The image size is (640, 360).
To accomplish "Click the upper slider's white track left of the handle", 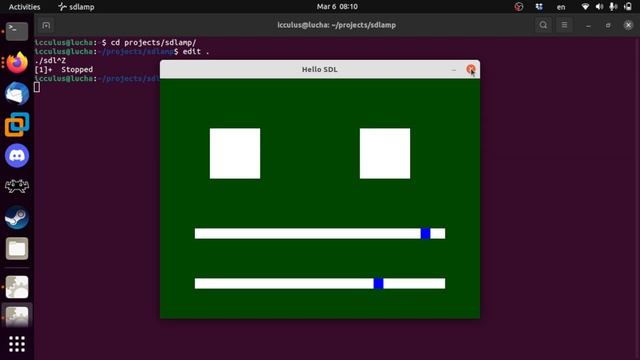I will pos(307,233).
